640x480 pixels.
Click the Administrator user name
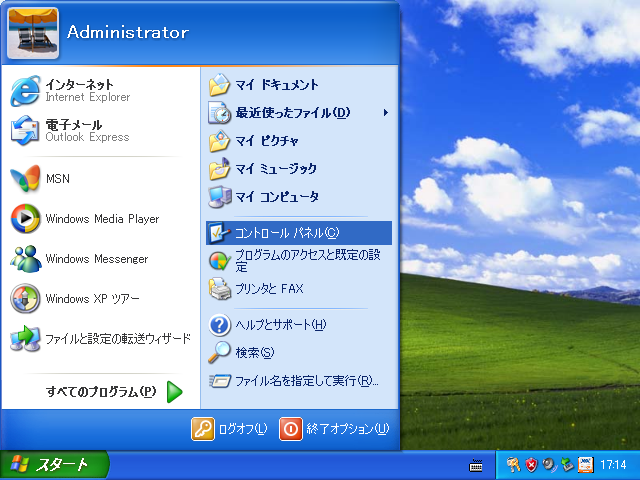(x=128, y=33)
